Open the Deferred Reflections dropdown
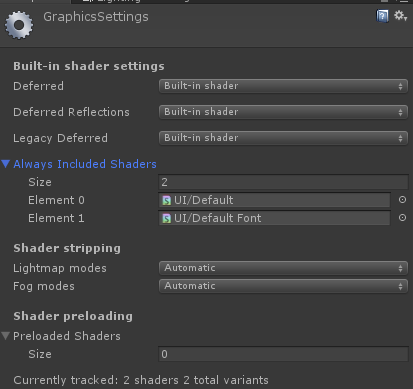The image size is (413, 389). pos(283,112)
